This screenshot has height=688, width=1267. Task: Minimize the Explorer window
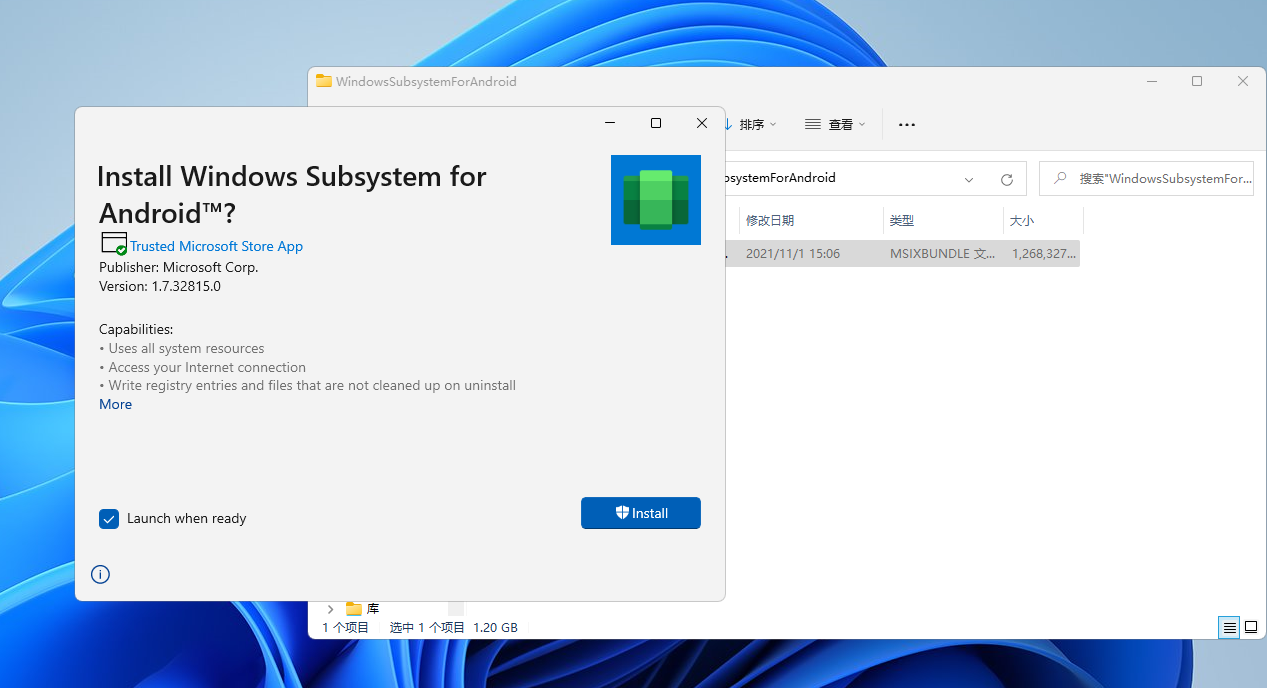coord(1152,82)
